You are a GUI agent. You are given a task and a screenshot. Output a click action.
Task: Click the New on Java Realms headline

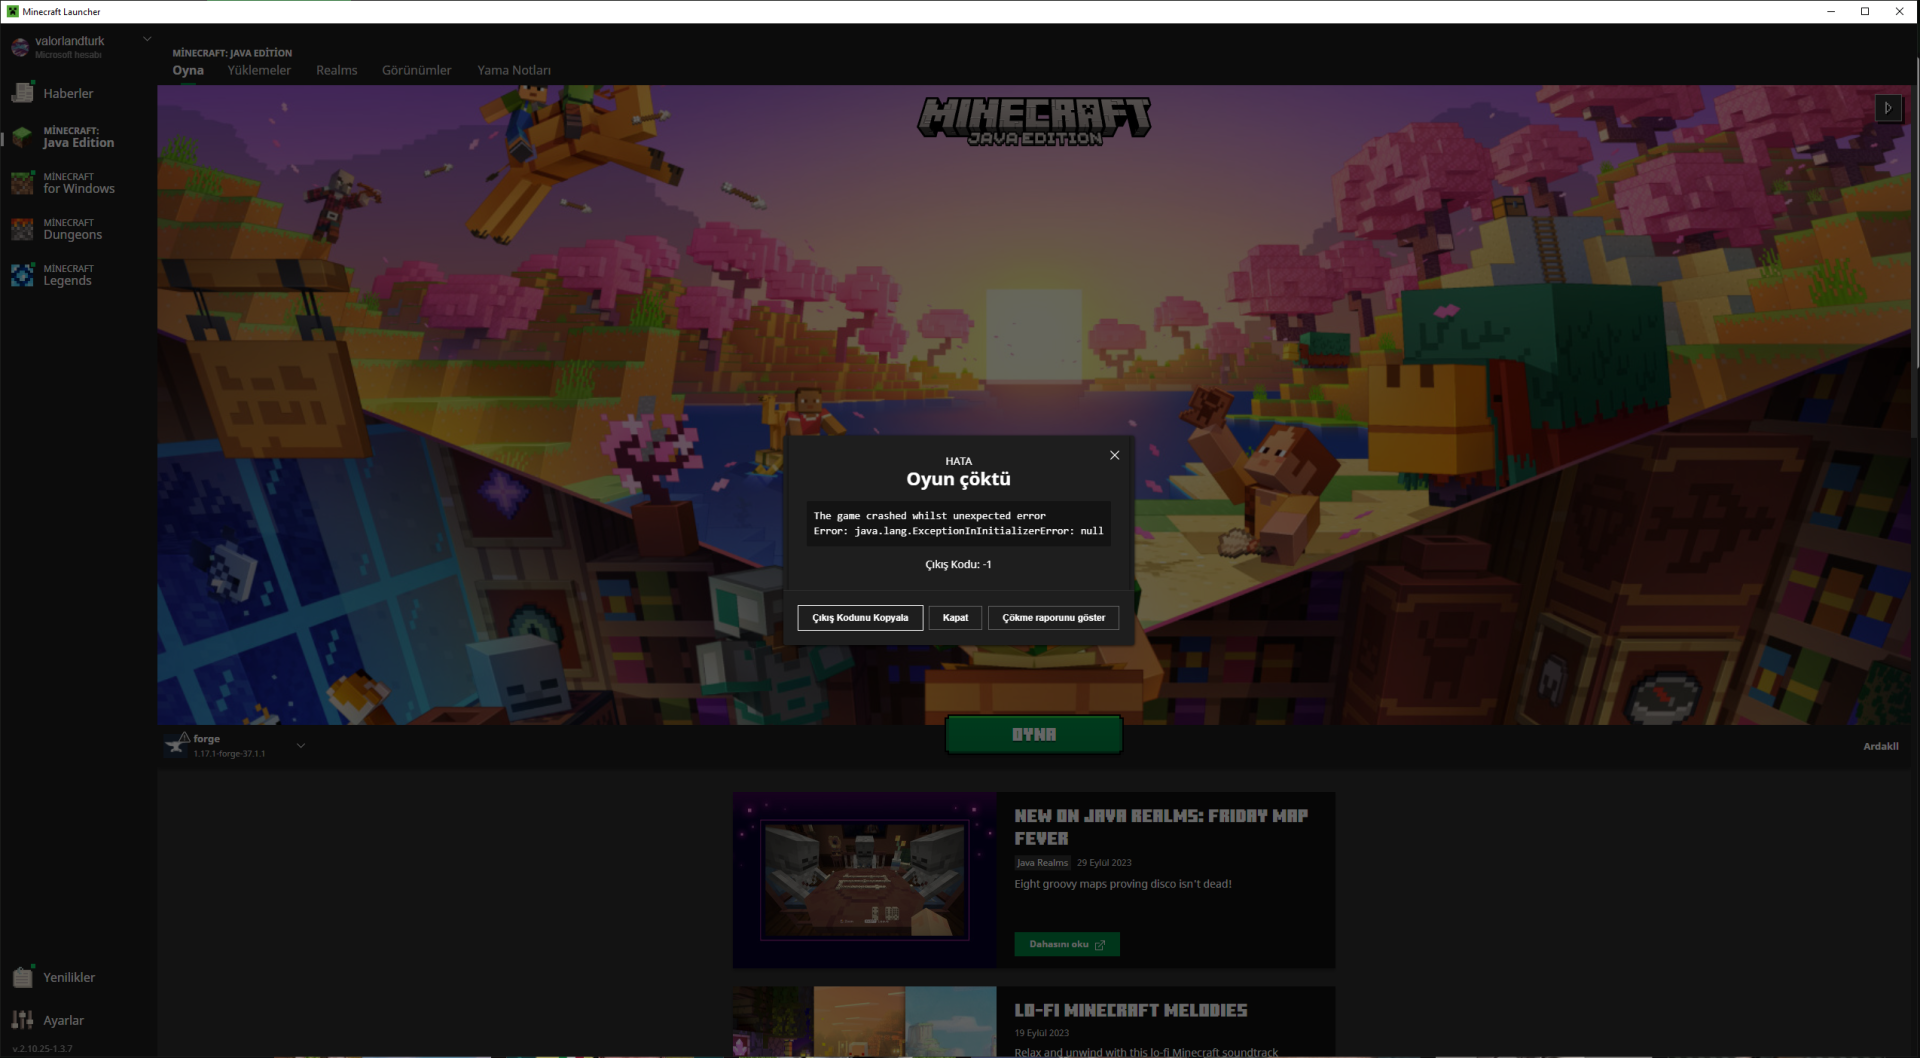(x=1161, y=827)
